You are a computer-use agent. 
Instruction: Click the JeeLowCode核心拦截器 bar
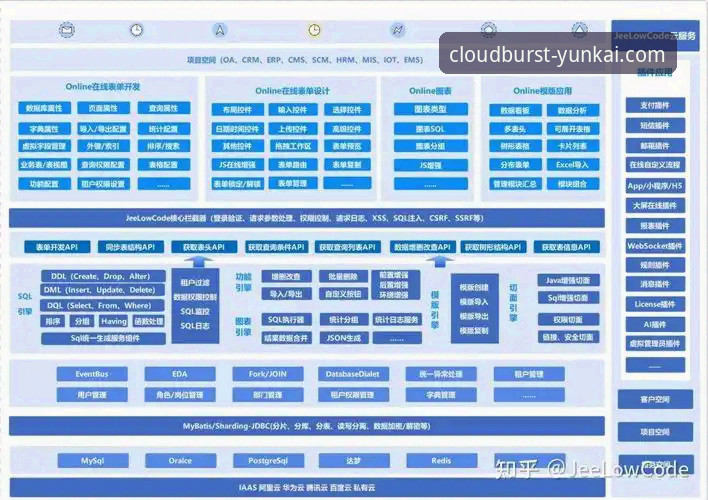307,218
